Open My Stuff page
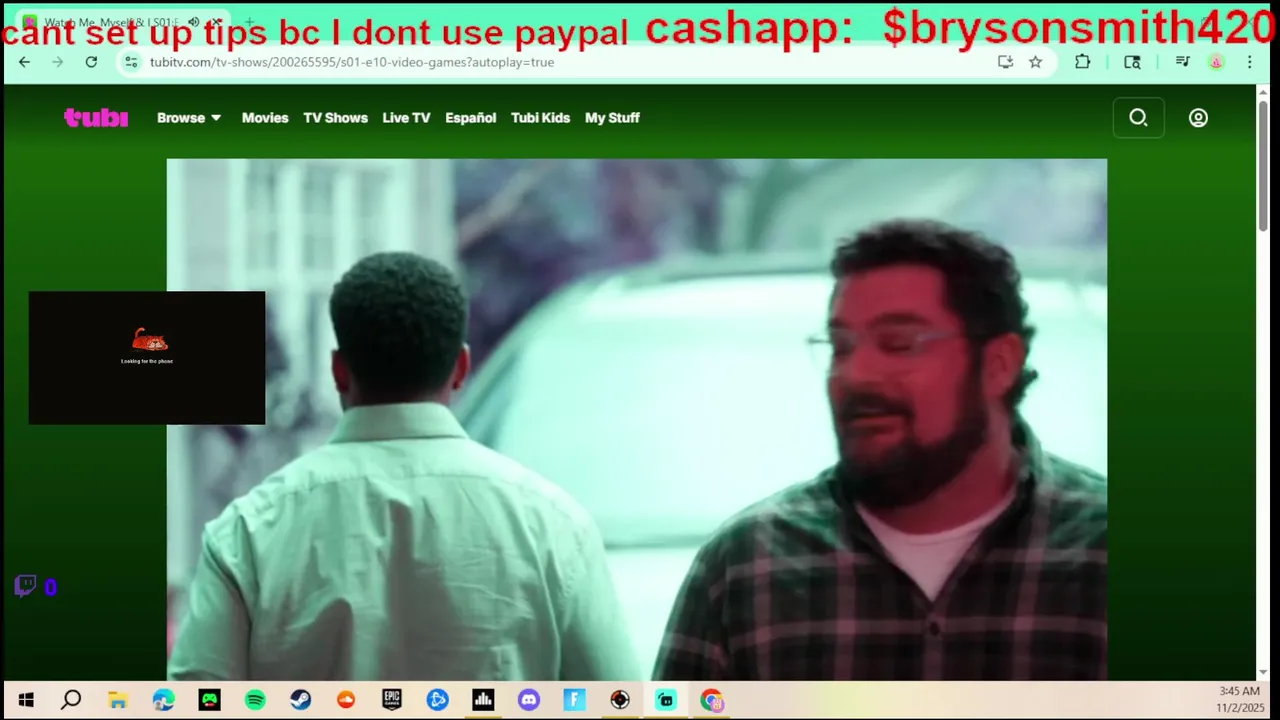 pyautogui.click(x=612, y=118)
